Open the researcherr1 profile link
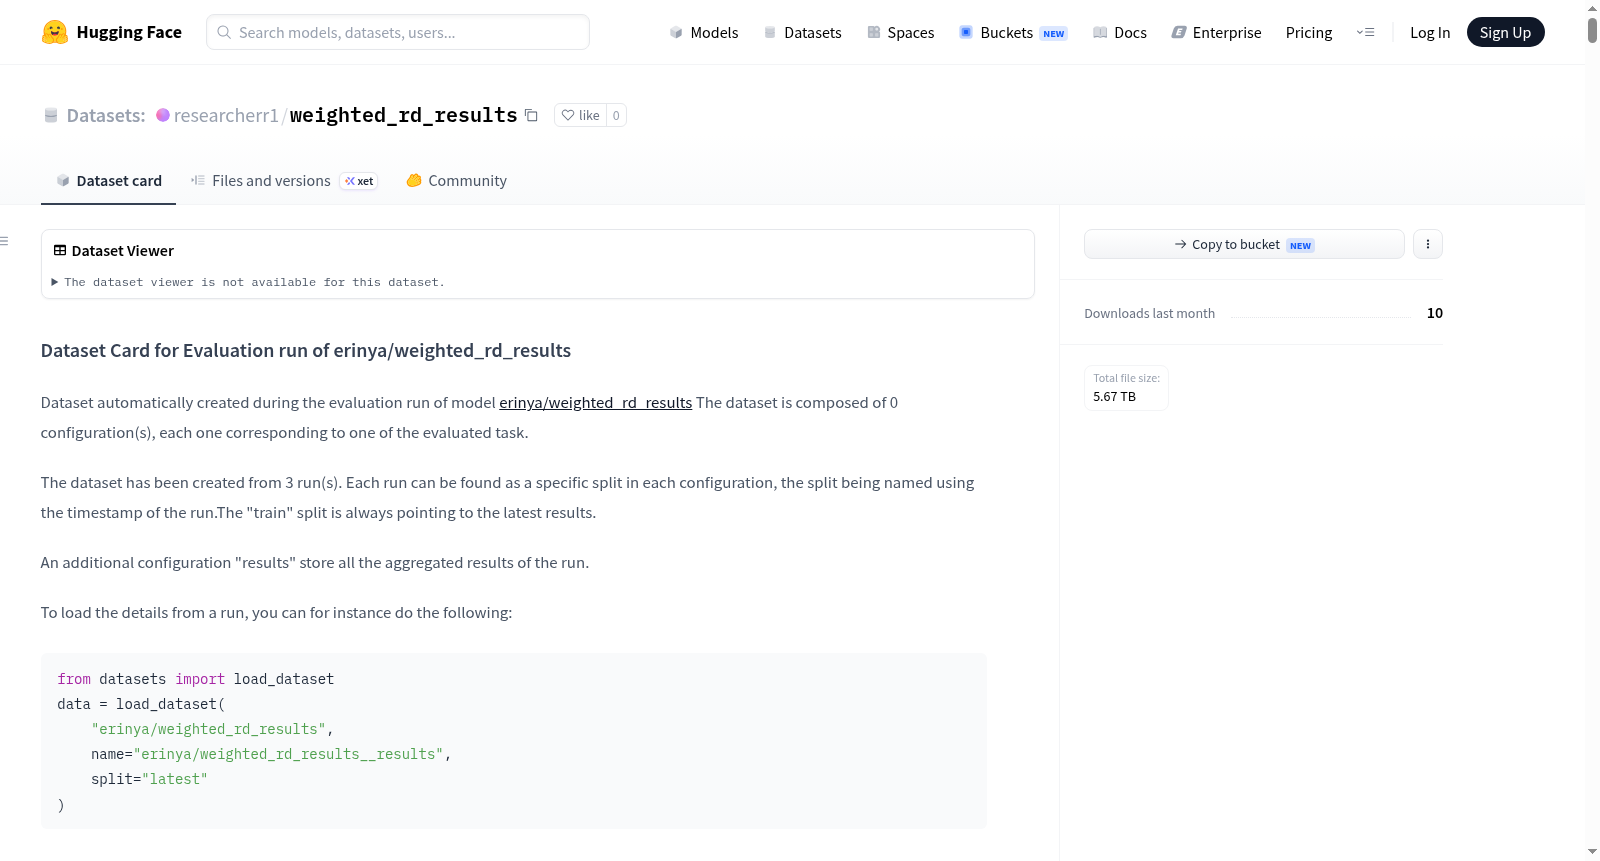The height and width of the screenshot is (861, 1600). 226,116
